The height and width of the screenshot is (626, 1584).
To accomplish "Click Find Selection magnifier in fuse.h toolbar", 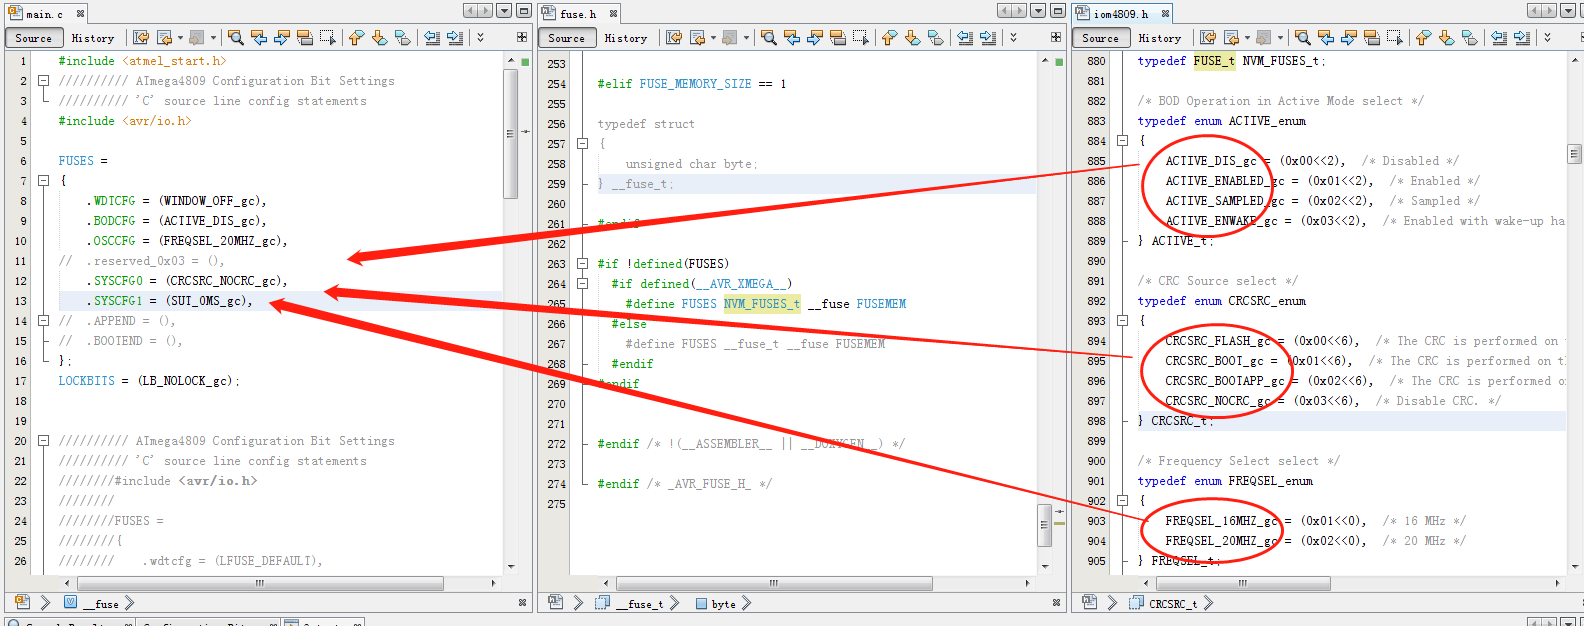I will coord(769,37).
